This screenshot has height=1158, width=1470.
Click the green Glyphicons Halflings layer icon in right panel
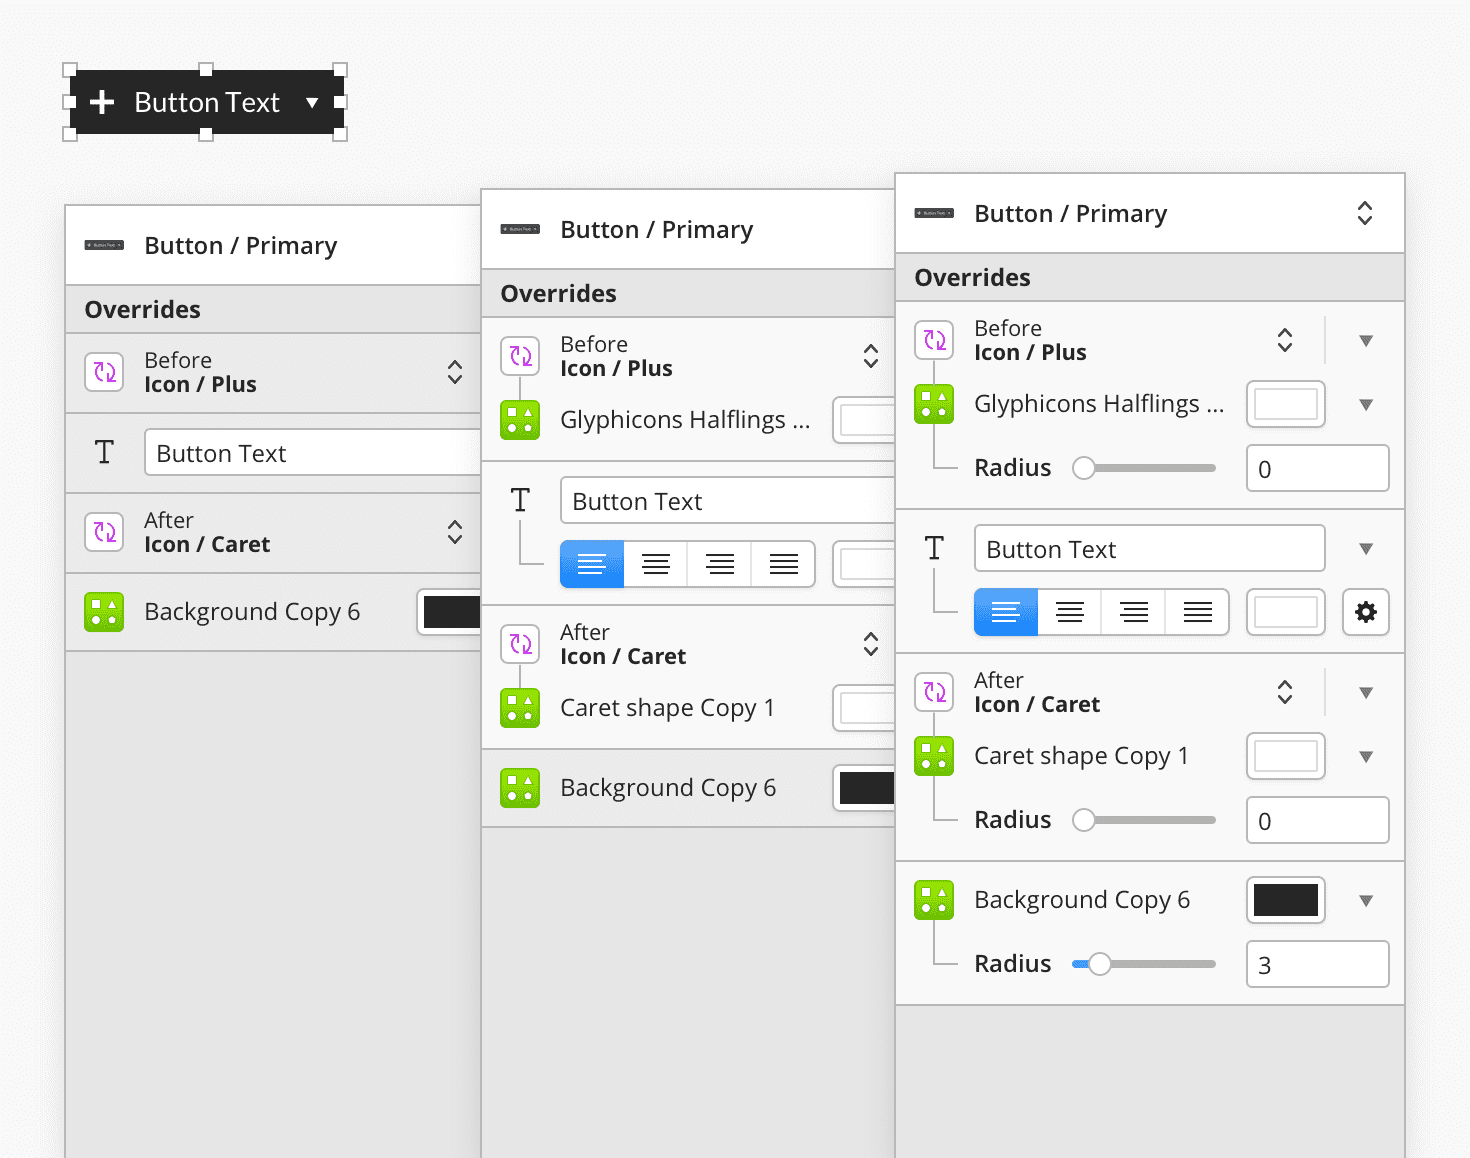point(934,404)
